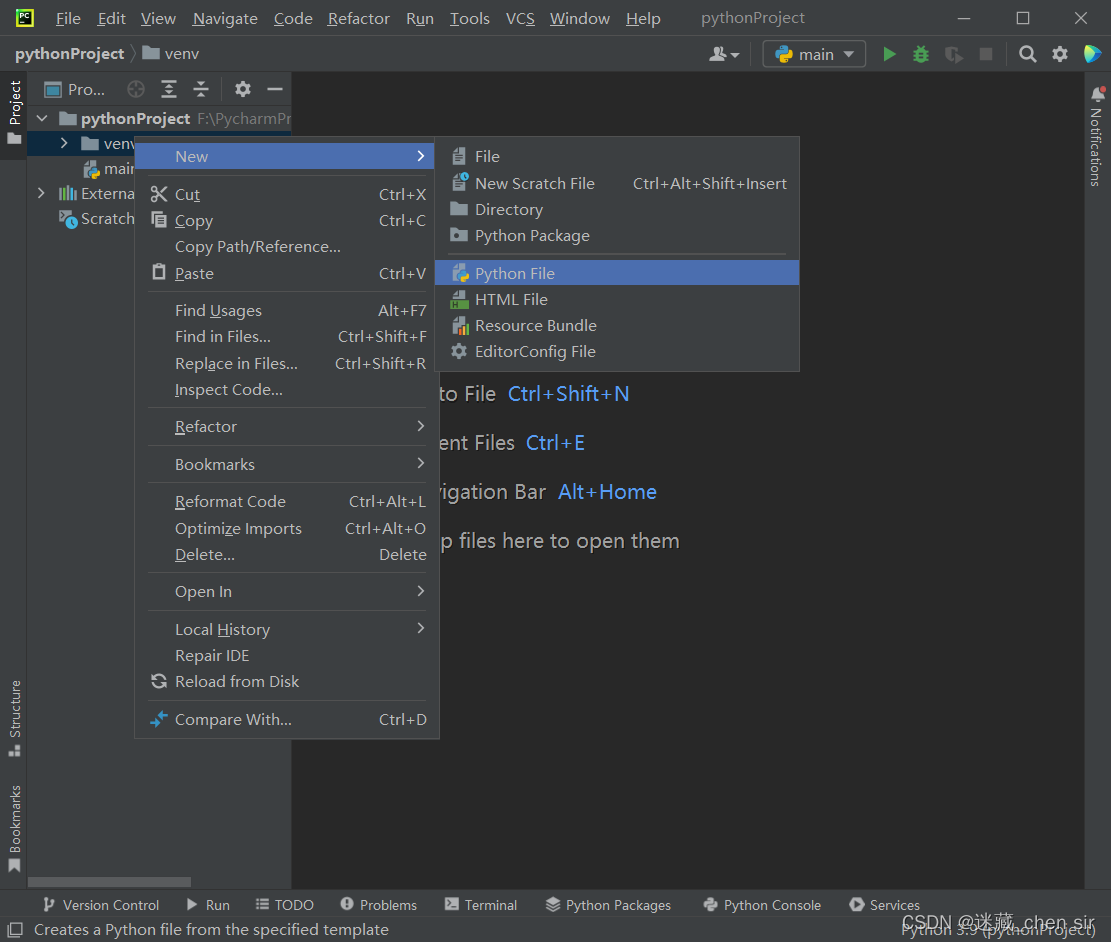
Task: Choose New Scratch File option
Action: 617,184
